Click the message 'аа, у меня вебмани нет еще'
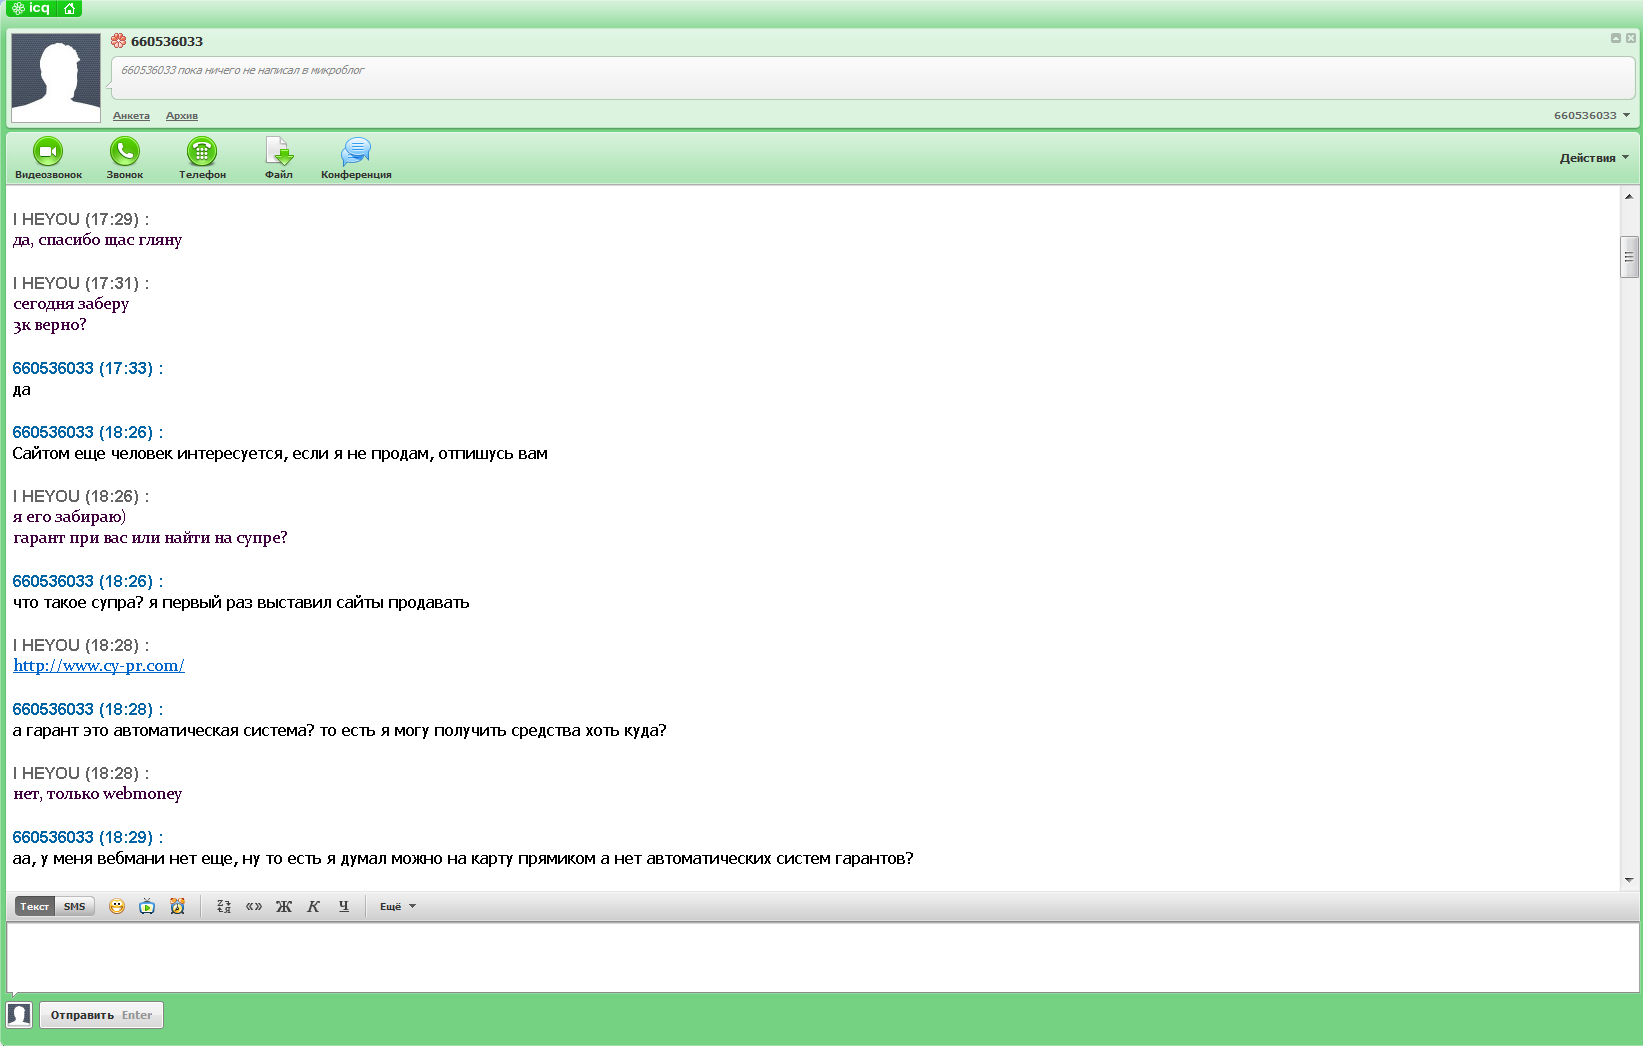The width and height of the screenshot is (1643, 1046). 463,859
